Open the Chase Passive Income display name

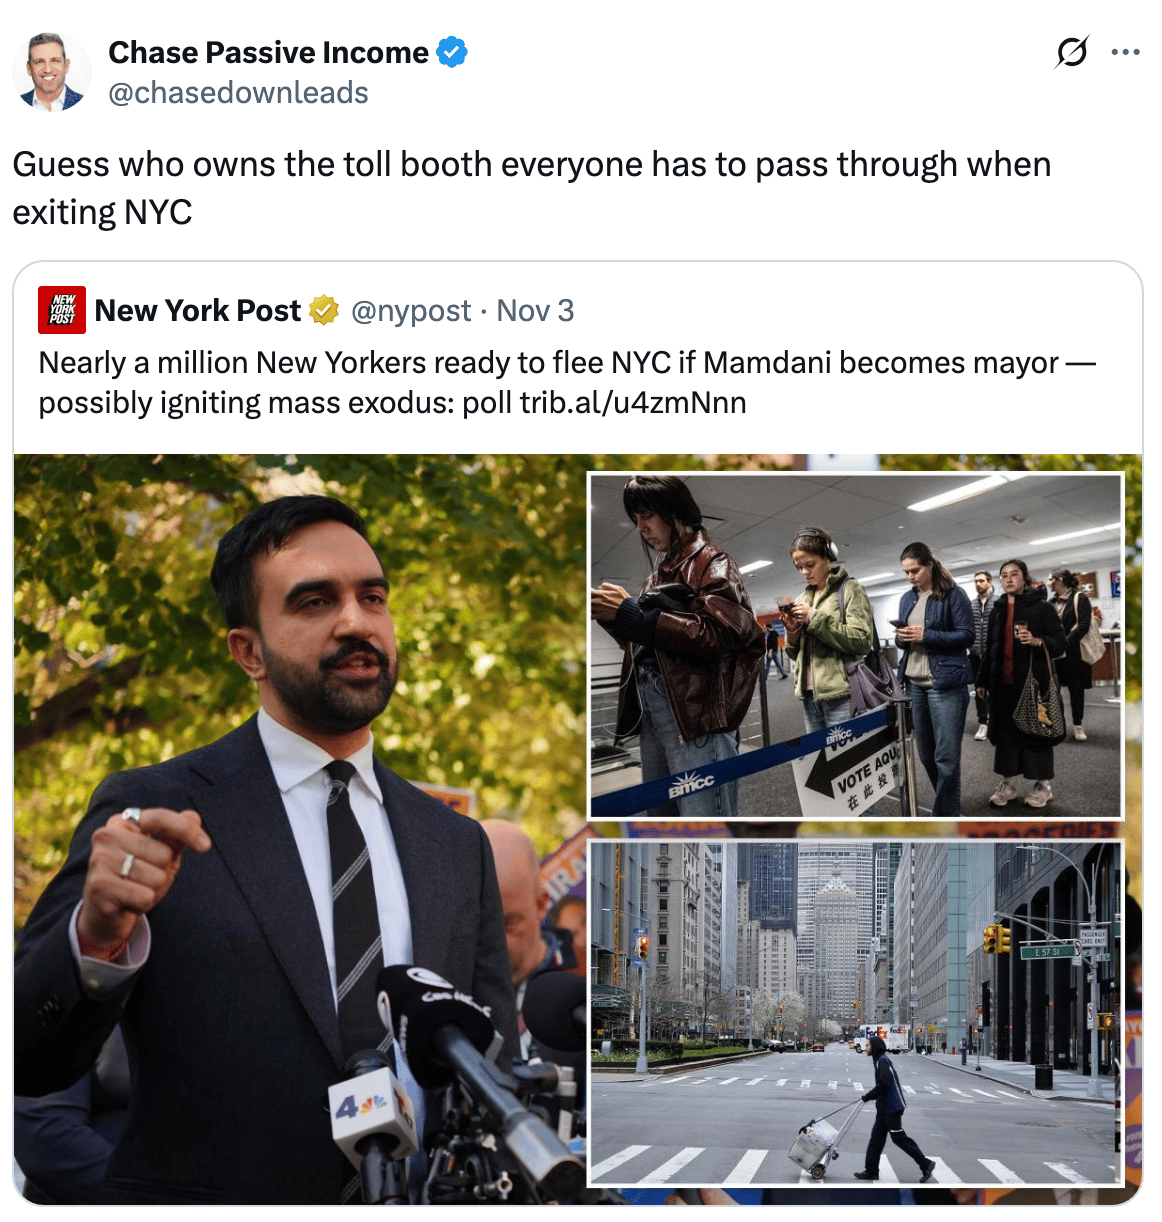[x=268, y=52]
